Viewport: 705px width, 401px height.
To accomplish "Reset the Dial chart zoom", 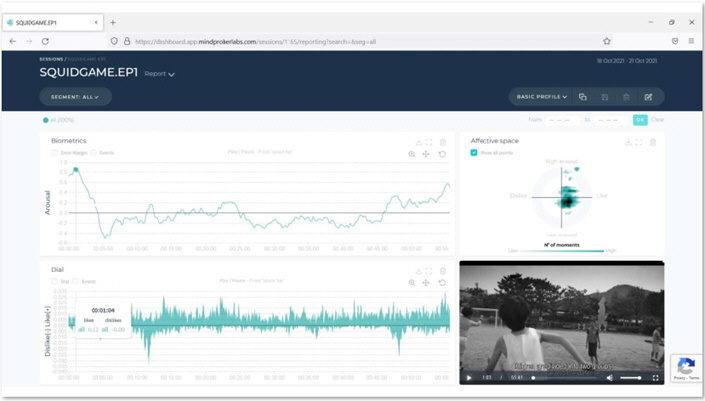I will click(x=442, y=283).
